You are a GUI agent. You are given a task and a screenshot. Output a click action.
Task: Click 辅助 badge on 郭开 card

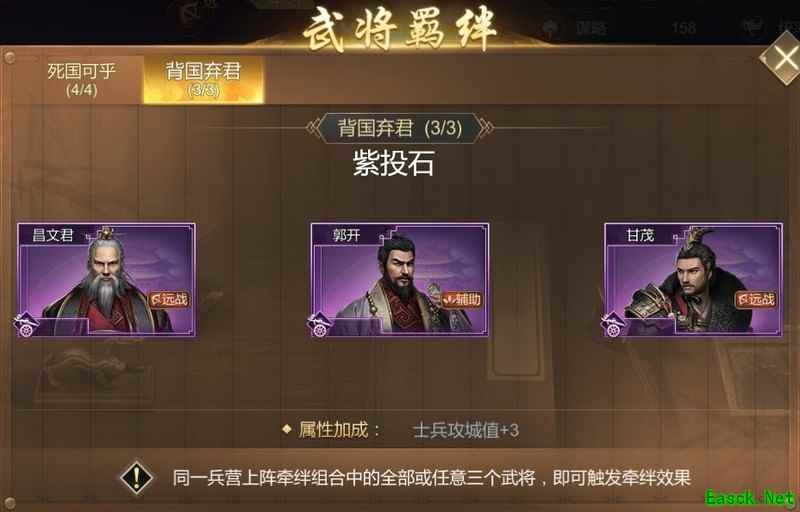point(462,300)
